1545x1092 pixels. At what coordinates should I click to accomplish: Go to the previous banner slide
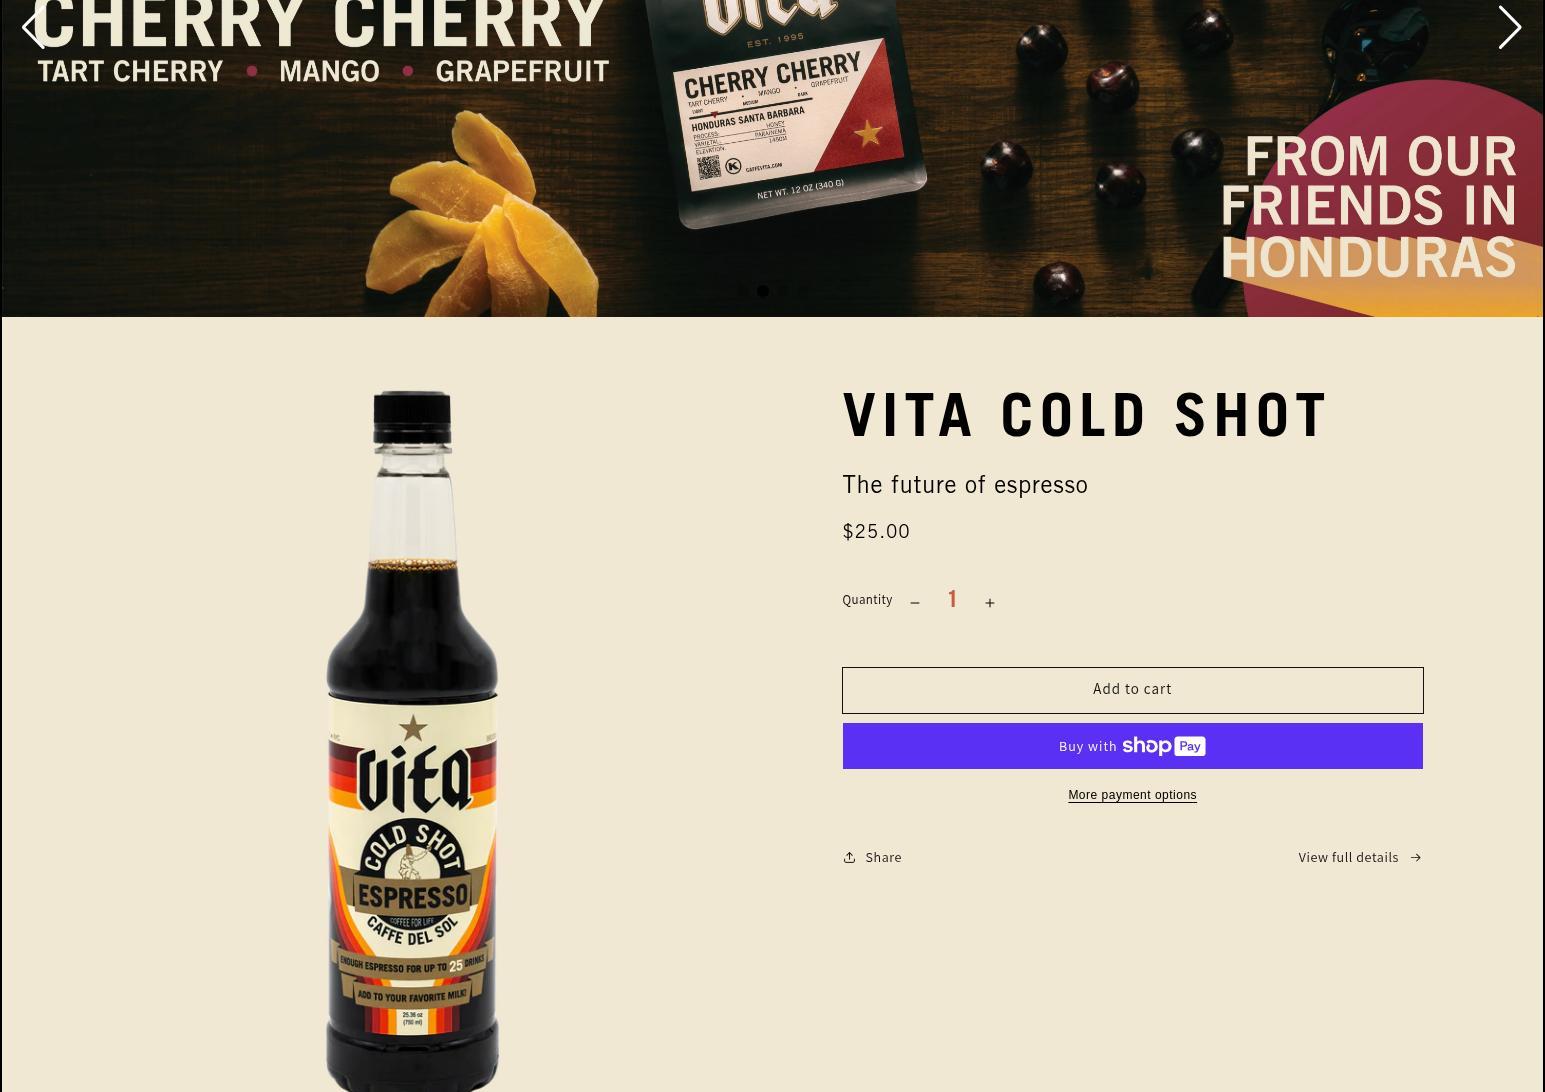point(34,27)
